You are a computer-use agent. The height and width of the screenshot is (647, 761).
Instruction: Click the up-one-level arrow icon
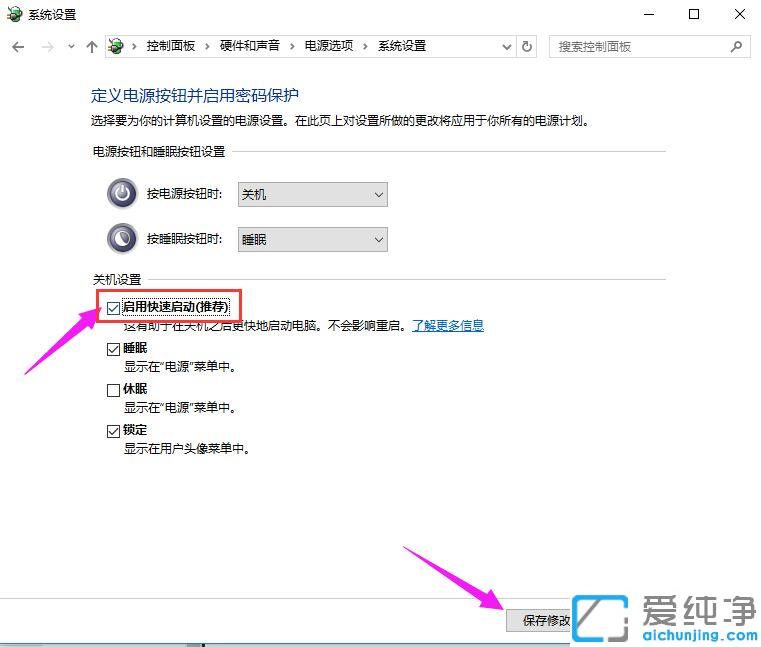tap(92, 47)
